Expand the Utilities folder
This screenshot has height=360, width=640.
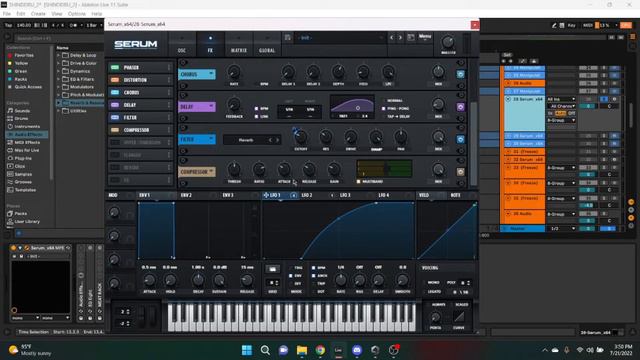[x=58, y=111]
